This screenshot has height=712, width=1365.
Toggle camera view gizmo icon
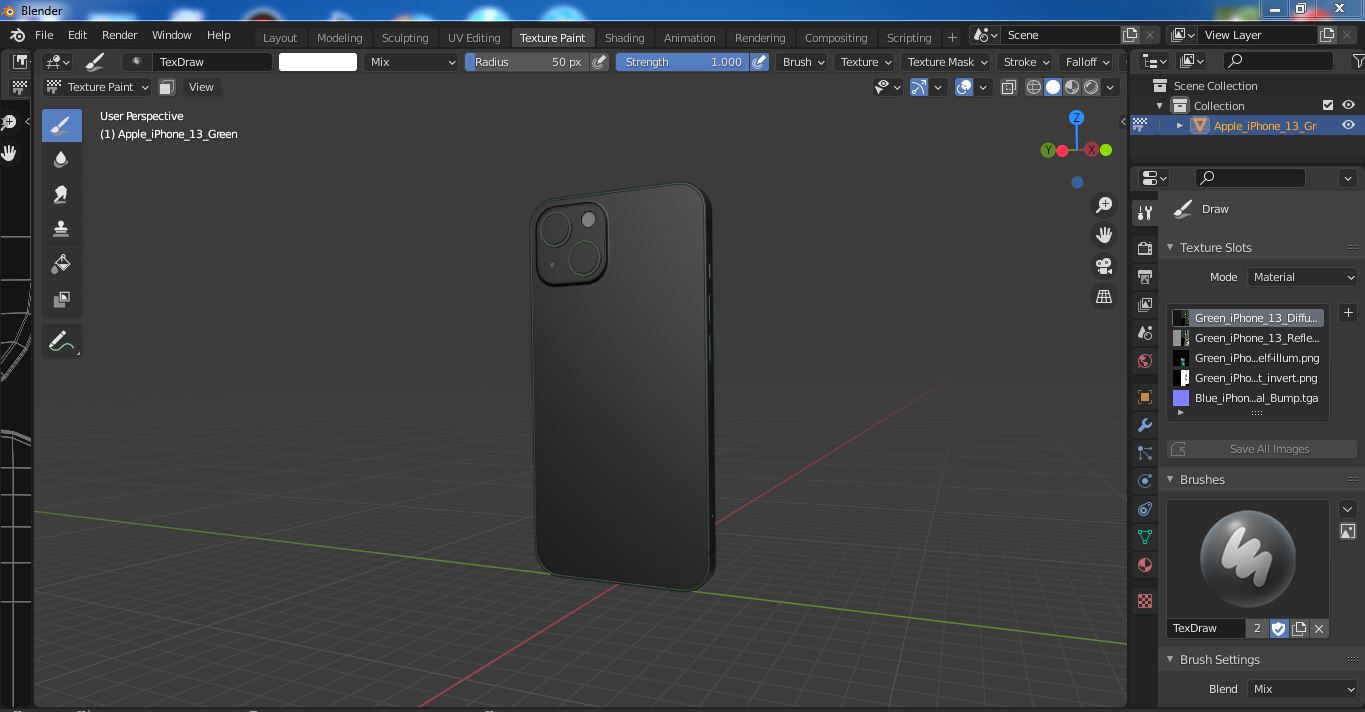1104,266
